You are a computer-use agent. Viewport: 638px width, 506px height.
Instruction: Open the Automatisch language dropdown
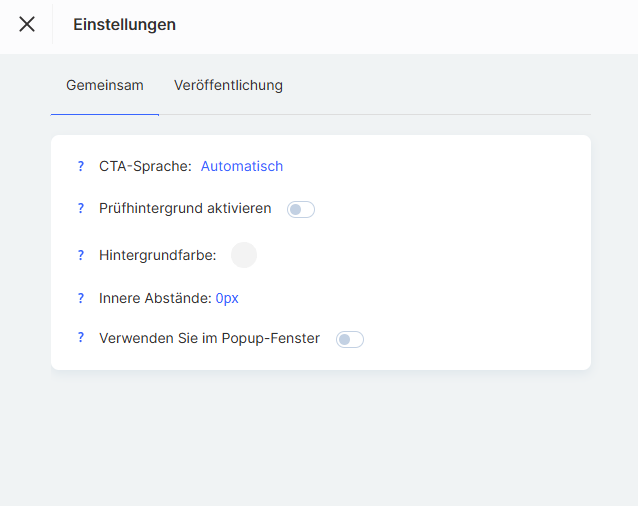click(x=242, y=166)
